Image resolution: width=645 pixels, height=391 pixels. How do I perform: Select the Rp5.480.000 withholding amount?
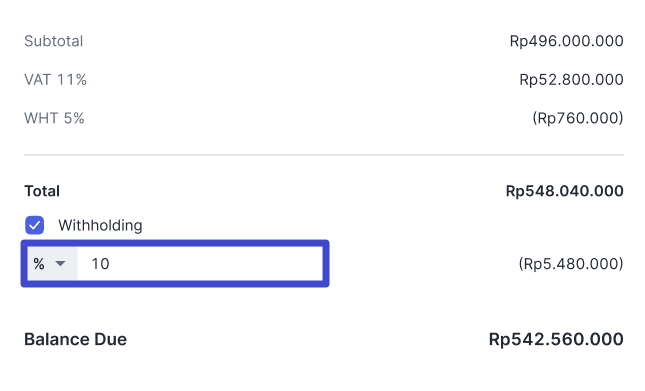pyautogui.click(x=571, y=264)
